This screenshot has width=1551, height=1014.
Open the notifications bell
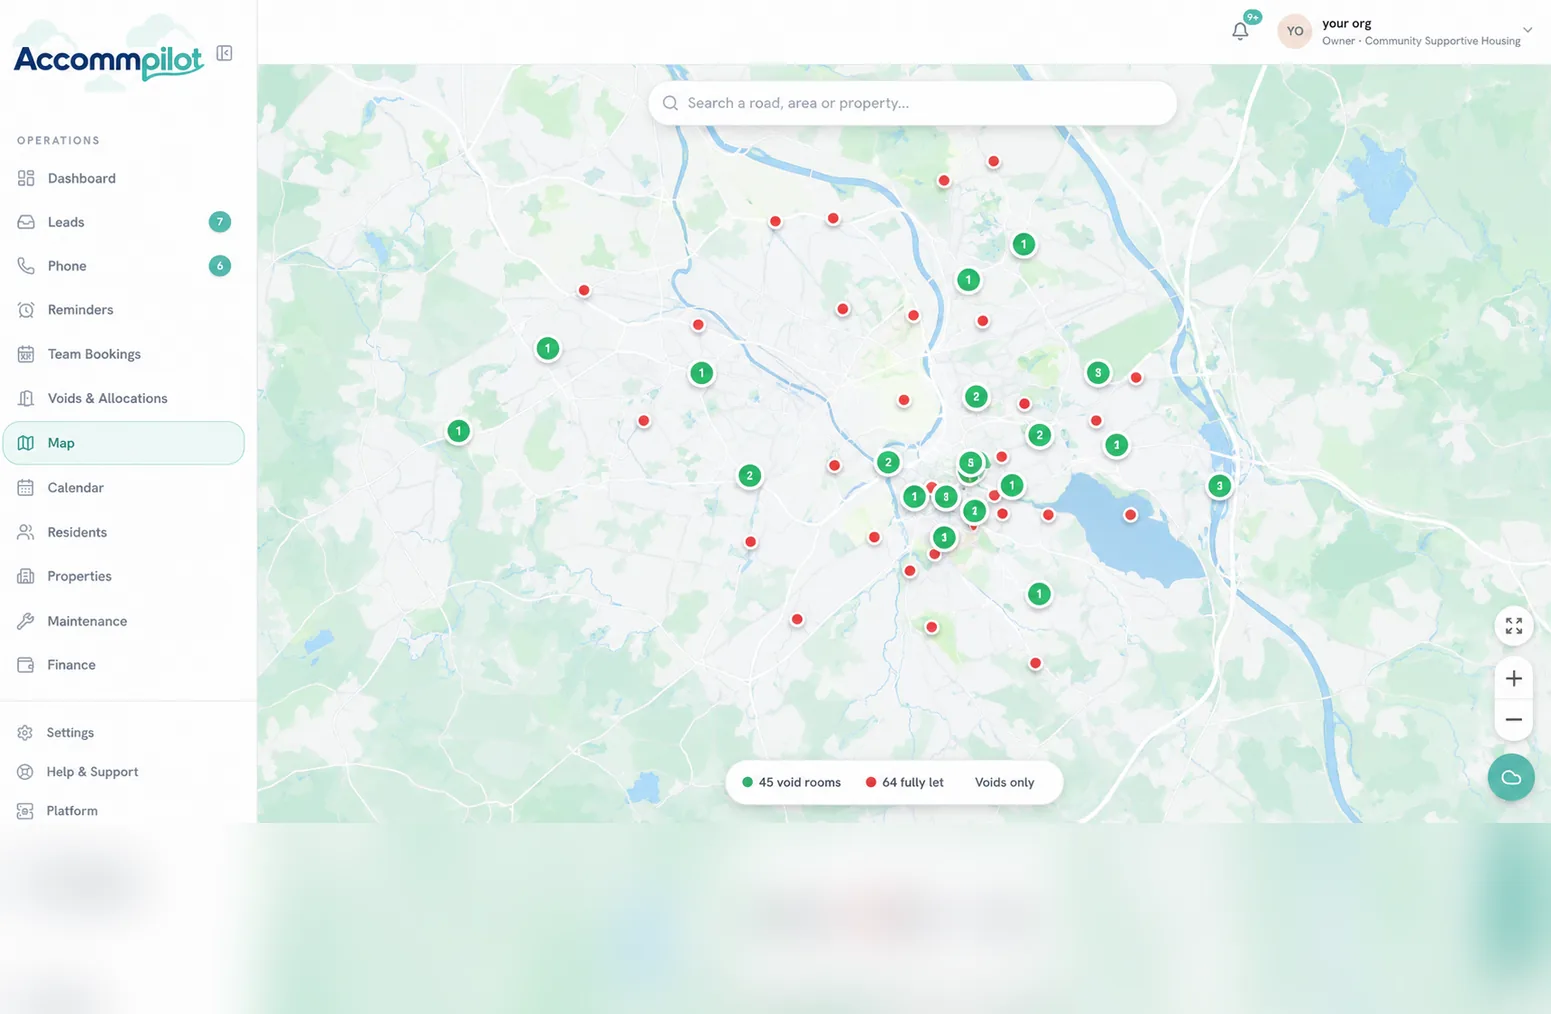1240,31
